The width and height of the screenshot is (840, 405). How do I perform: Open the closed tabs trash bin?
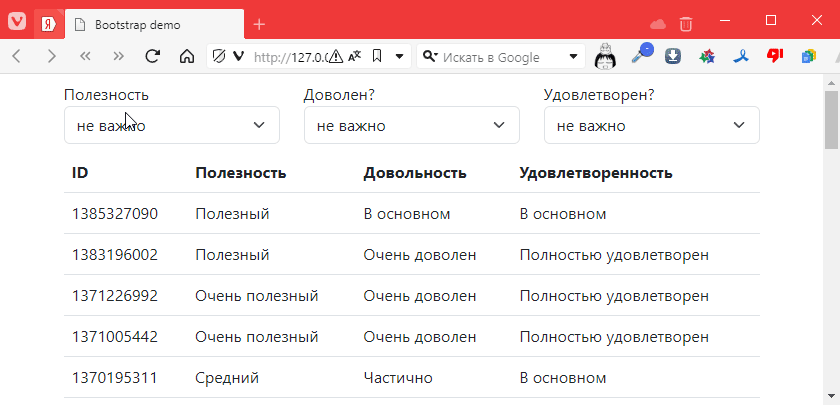[685, 24]
